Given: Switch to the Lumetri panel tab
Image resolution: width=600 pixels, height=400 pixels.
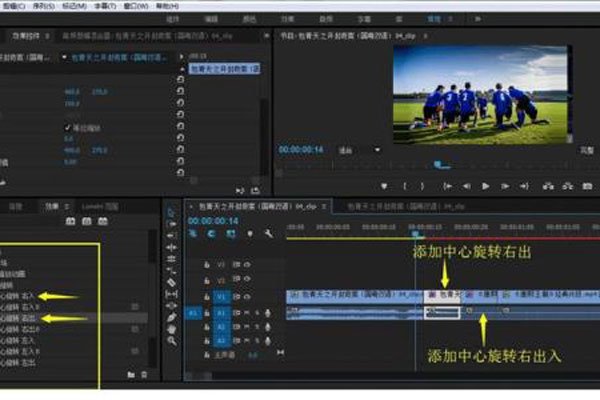Looking at the screenshot, I should click(x=97, y=206).
